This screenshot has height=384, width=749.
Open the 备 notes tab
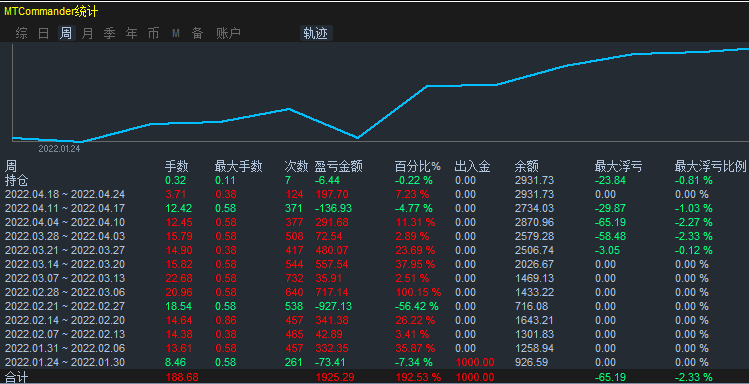tap(197, 33)
